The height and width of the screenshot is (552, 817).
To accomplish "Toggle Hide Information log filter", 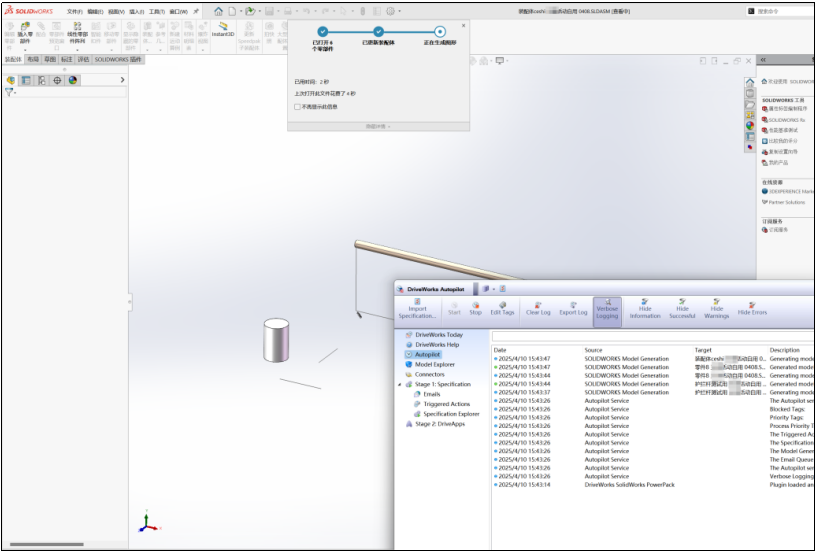I will (645, 308).
